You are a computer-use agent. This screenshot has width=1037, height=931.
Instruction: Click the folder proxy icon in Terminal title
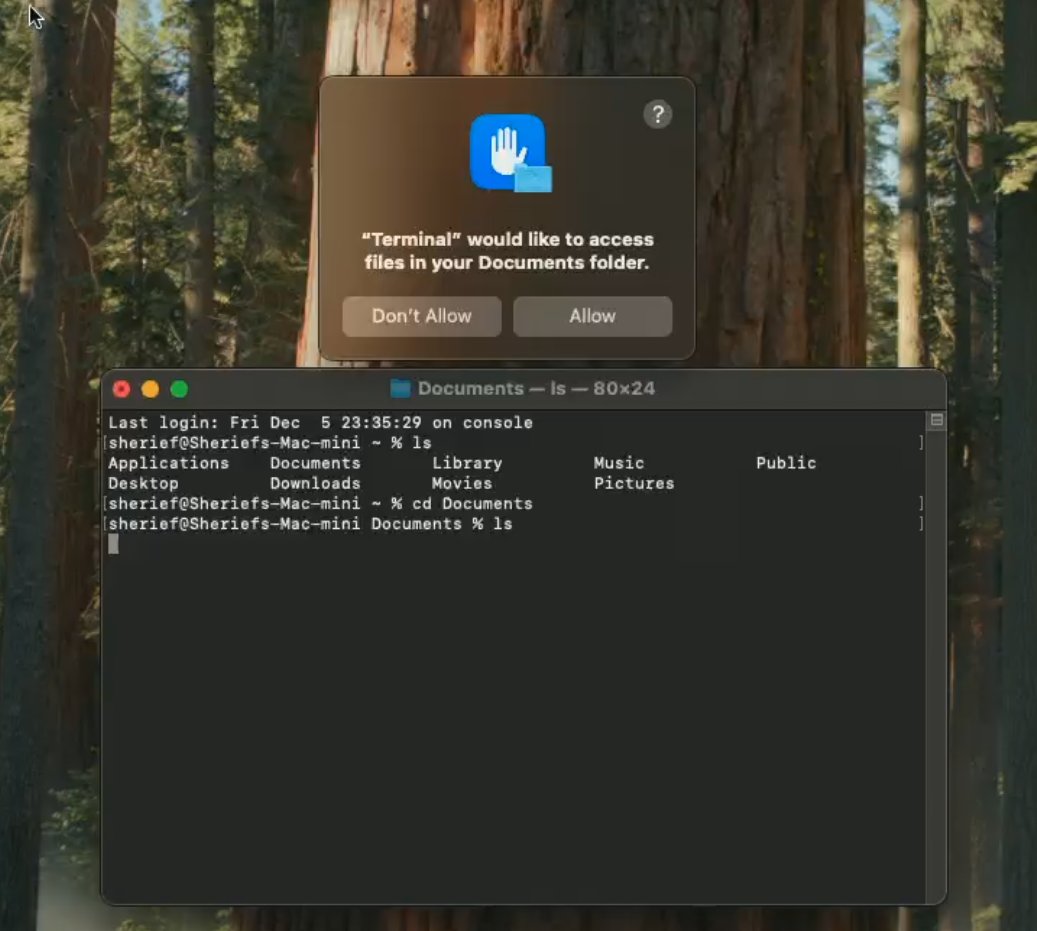pyautogui.click(x=401, y=388)
